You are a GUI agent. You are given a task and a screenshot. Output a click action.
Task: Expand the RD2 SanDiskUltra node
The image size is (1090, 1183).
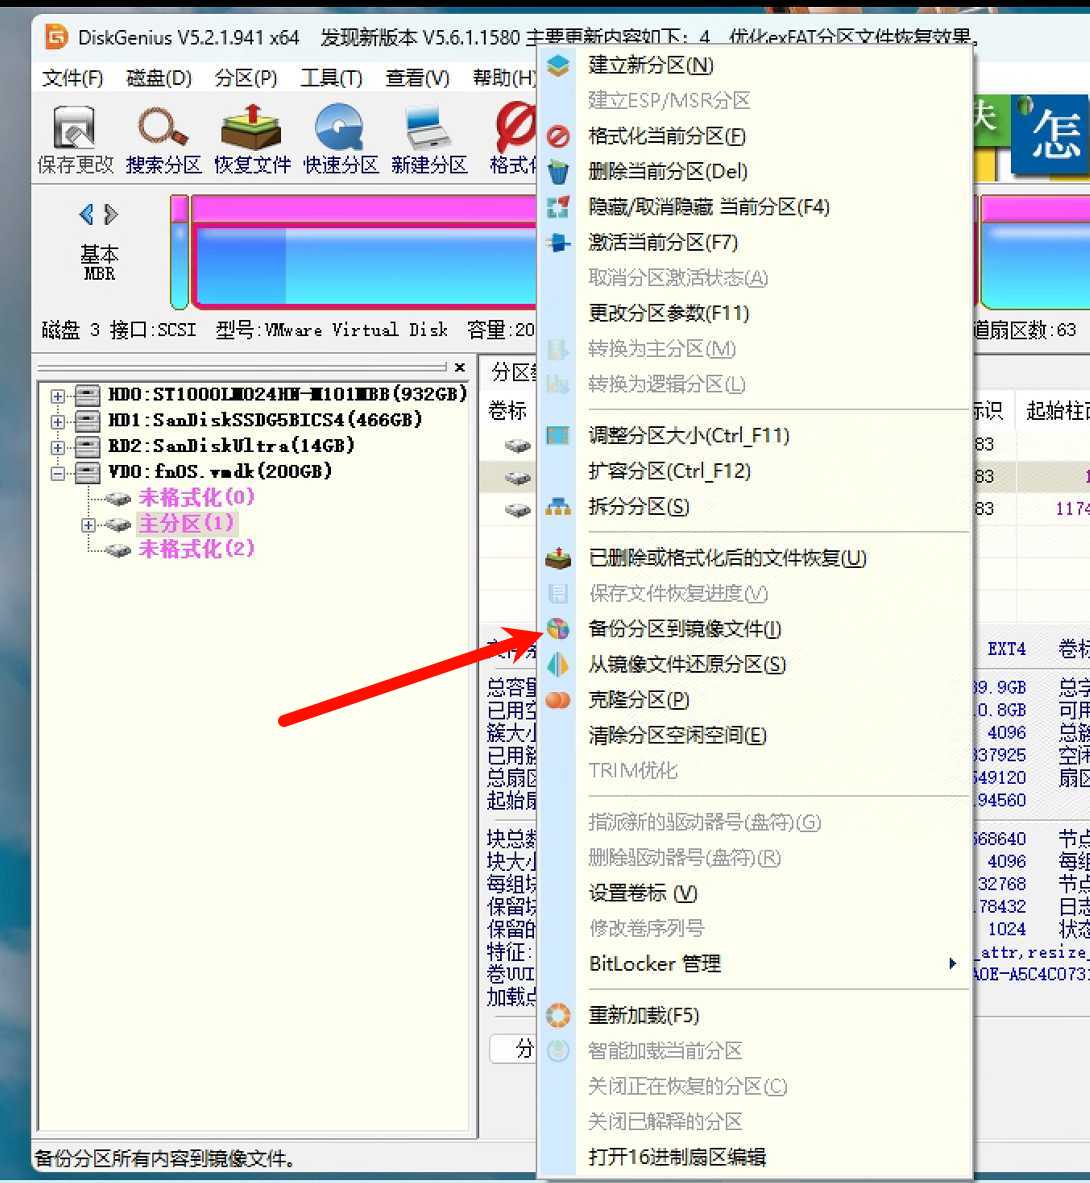[57, 447]
